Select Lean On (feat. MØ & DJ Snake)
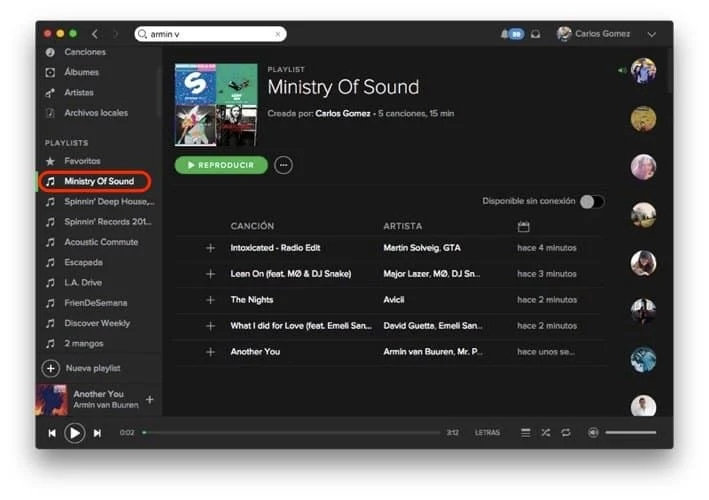 (x=291, y=274)
